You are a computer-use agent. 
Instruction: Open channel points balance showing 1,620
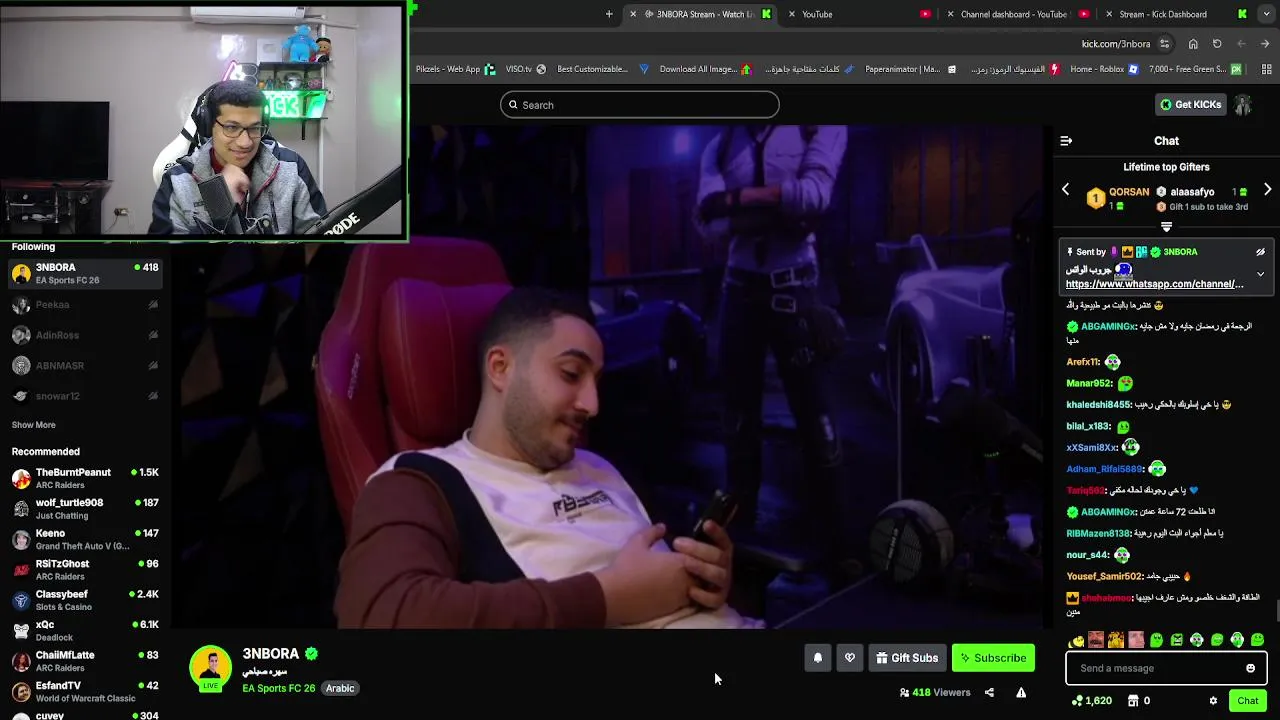(1092, 701)
